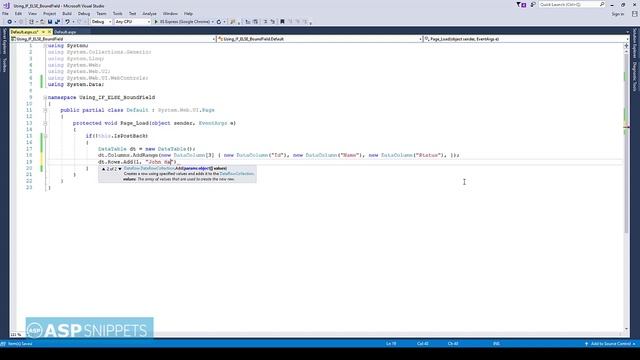Open the View menu
This screenshot has width=640, height=360.
[32, 13]
